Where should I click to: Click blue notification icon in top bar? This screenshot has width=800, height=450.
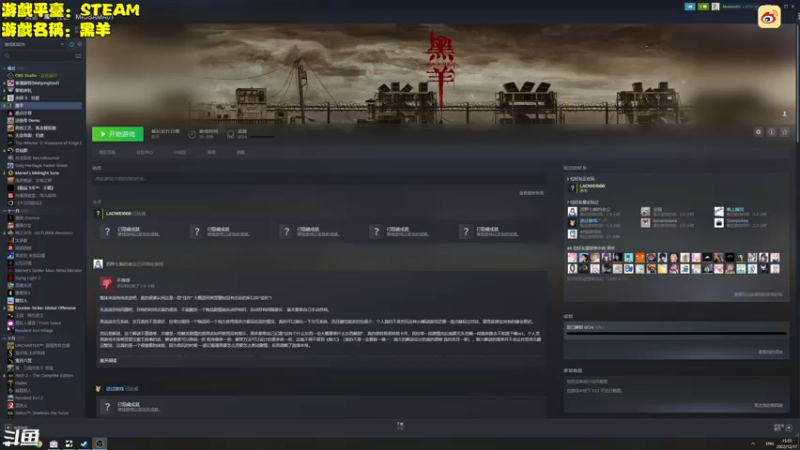pyautogui.click(x=690, y=7)
